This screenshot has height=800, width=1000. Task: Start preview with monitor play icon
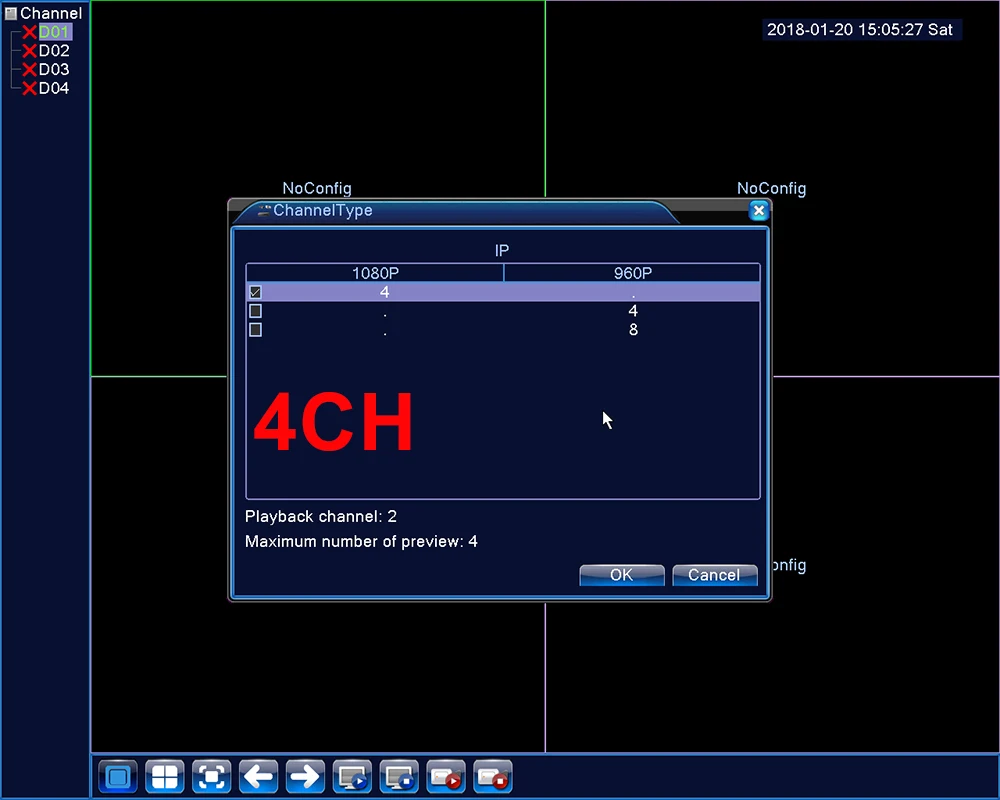(352, 776)
